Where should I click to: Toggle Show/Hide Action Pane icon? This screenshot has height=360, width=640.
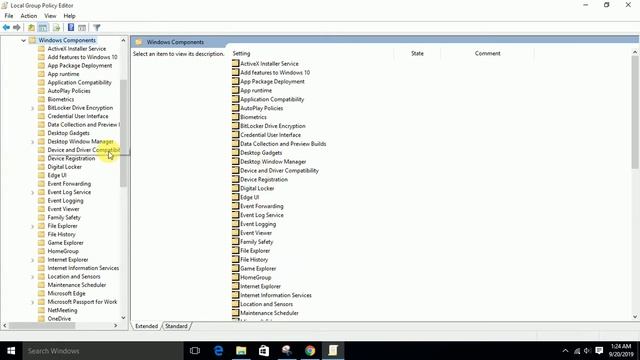point(82,27)
